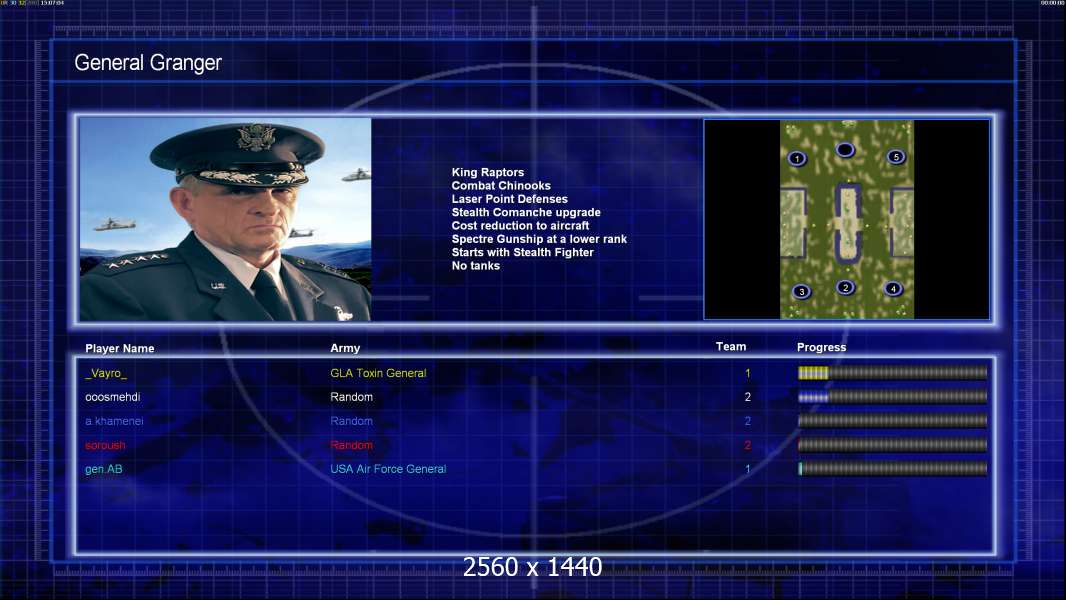Image resolution: width=1066 pixels, height=600 pixels.
Task: Click start position 1 marker on minimap
Action: [x=797, y=158]
